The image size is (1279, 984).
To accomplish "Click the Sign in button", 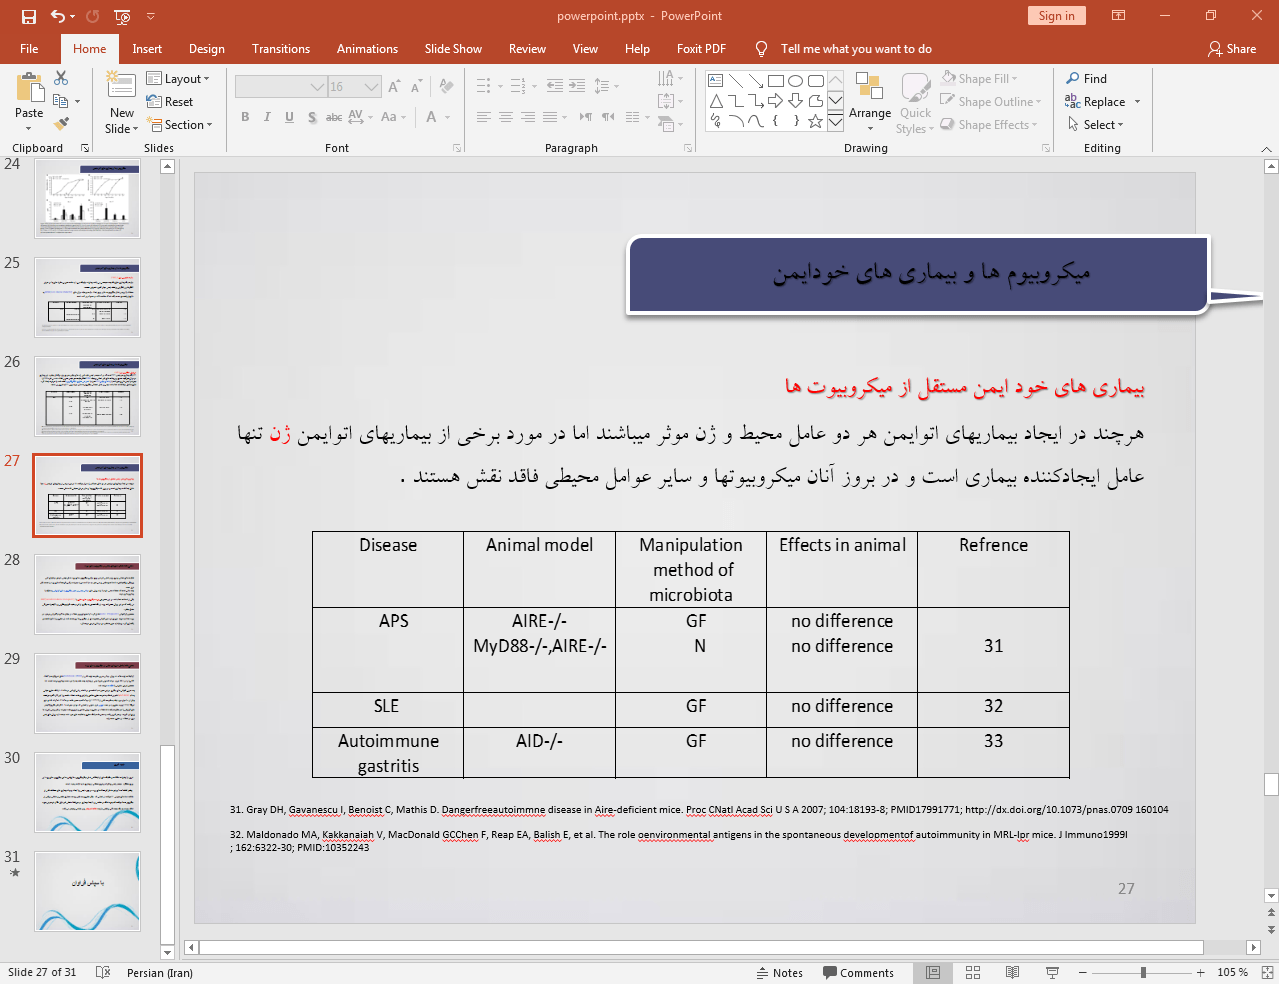I will (x=1056, y=16).
